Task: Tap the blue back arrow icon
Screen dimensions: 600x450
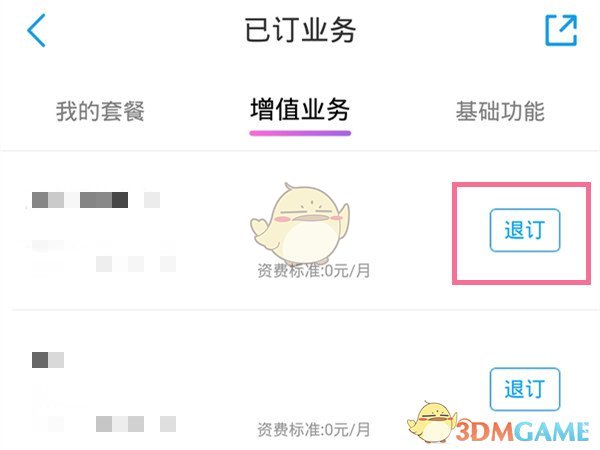Action: [36, 30]
